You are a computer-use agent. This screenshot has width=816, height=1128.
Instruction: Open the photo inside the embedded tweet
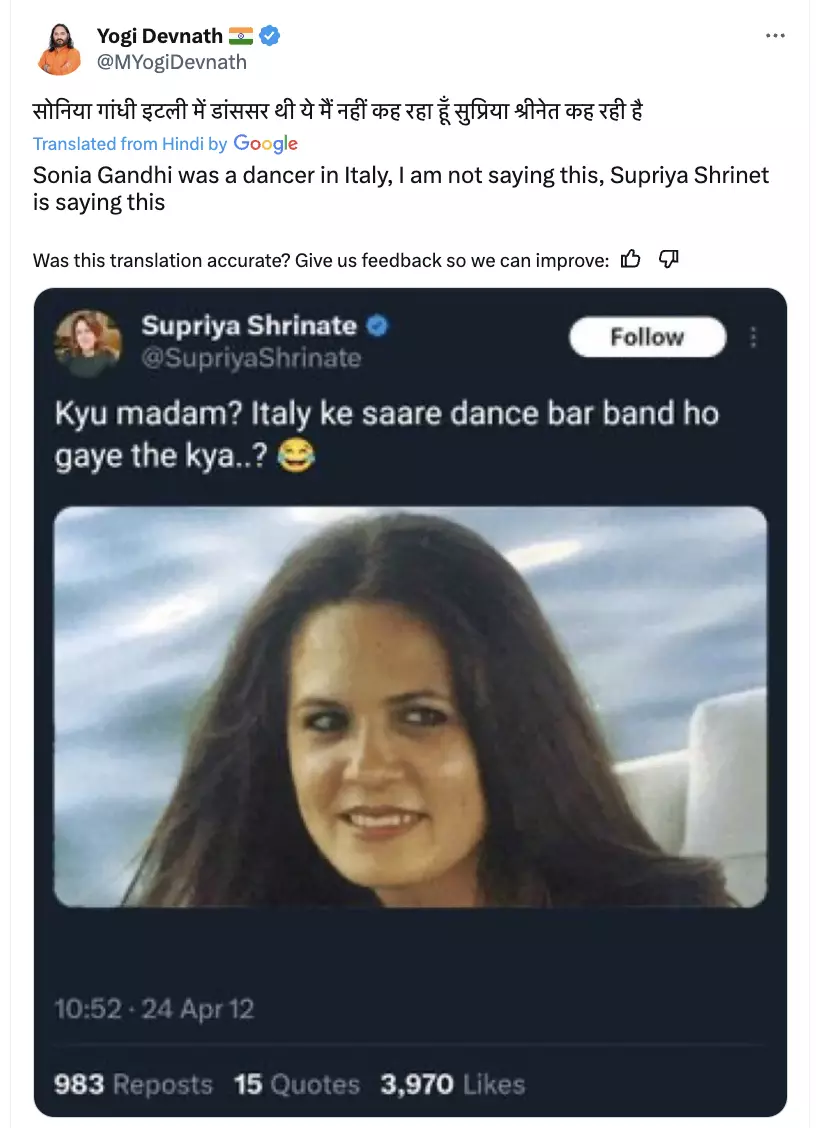(x=410, y=706)
